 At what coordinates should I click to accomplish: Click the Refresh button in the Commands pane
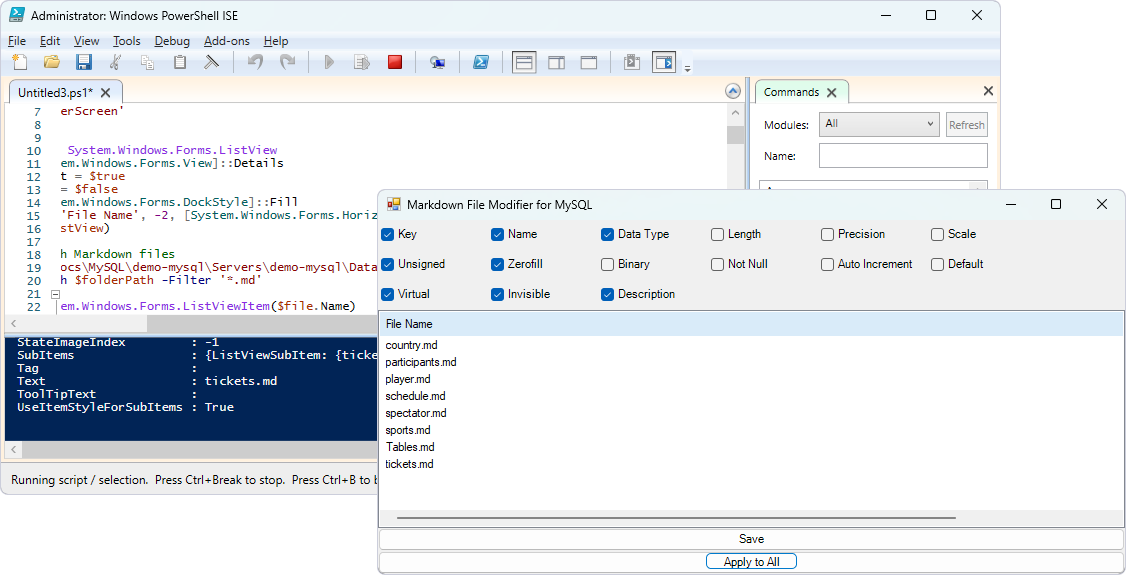[966, 125]
